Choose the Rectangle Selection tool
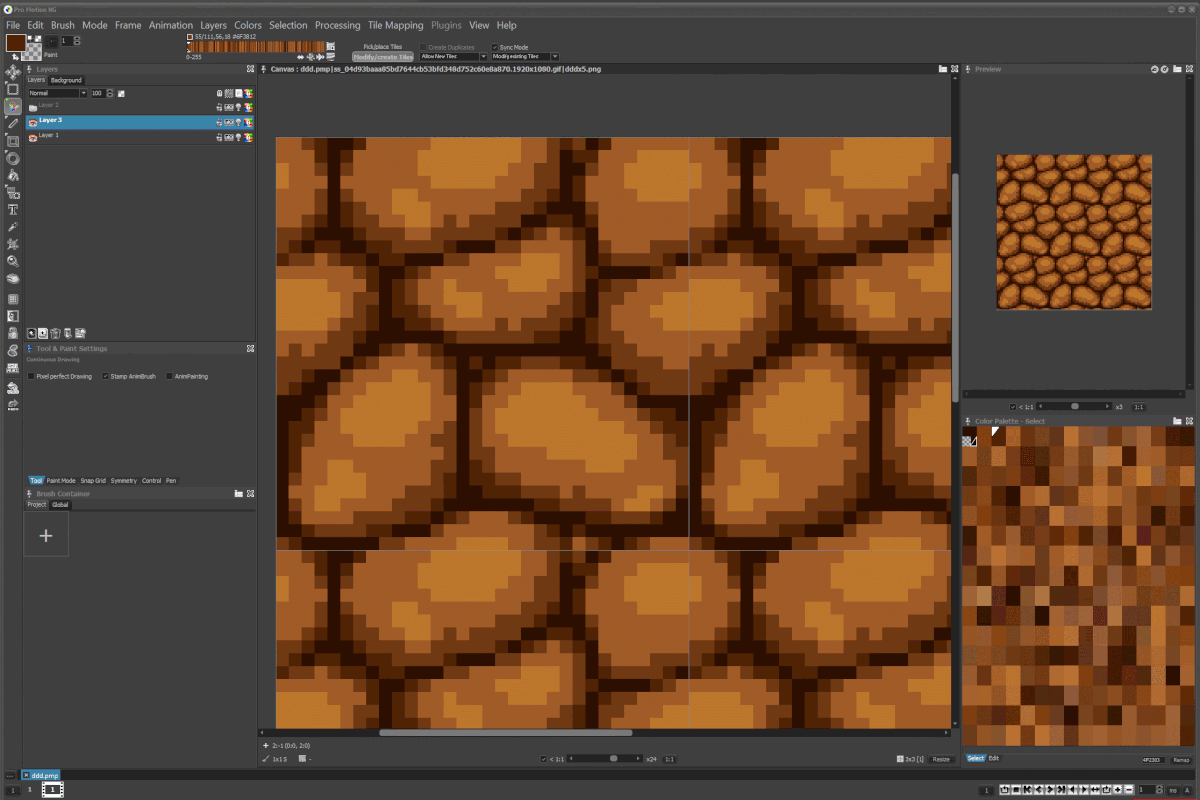 coord(13,88)
